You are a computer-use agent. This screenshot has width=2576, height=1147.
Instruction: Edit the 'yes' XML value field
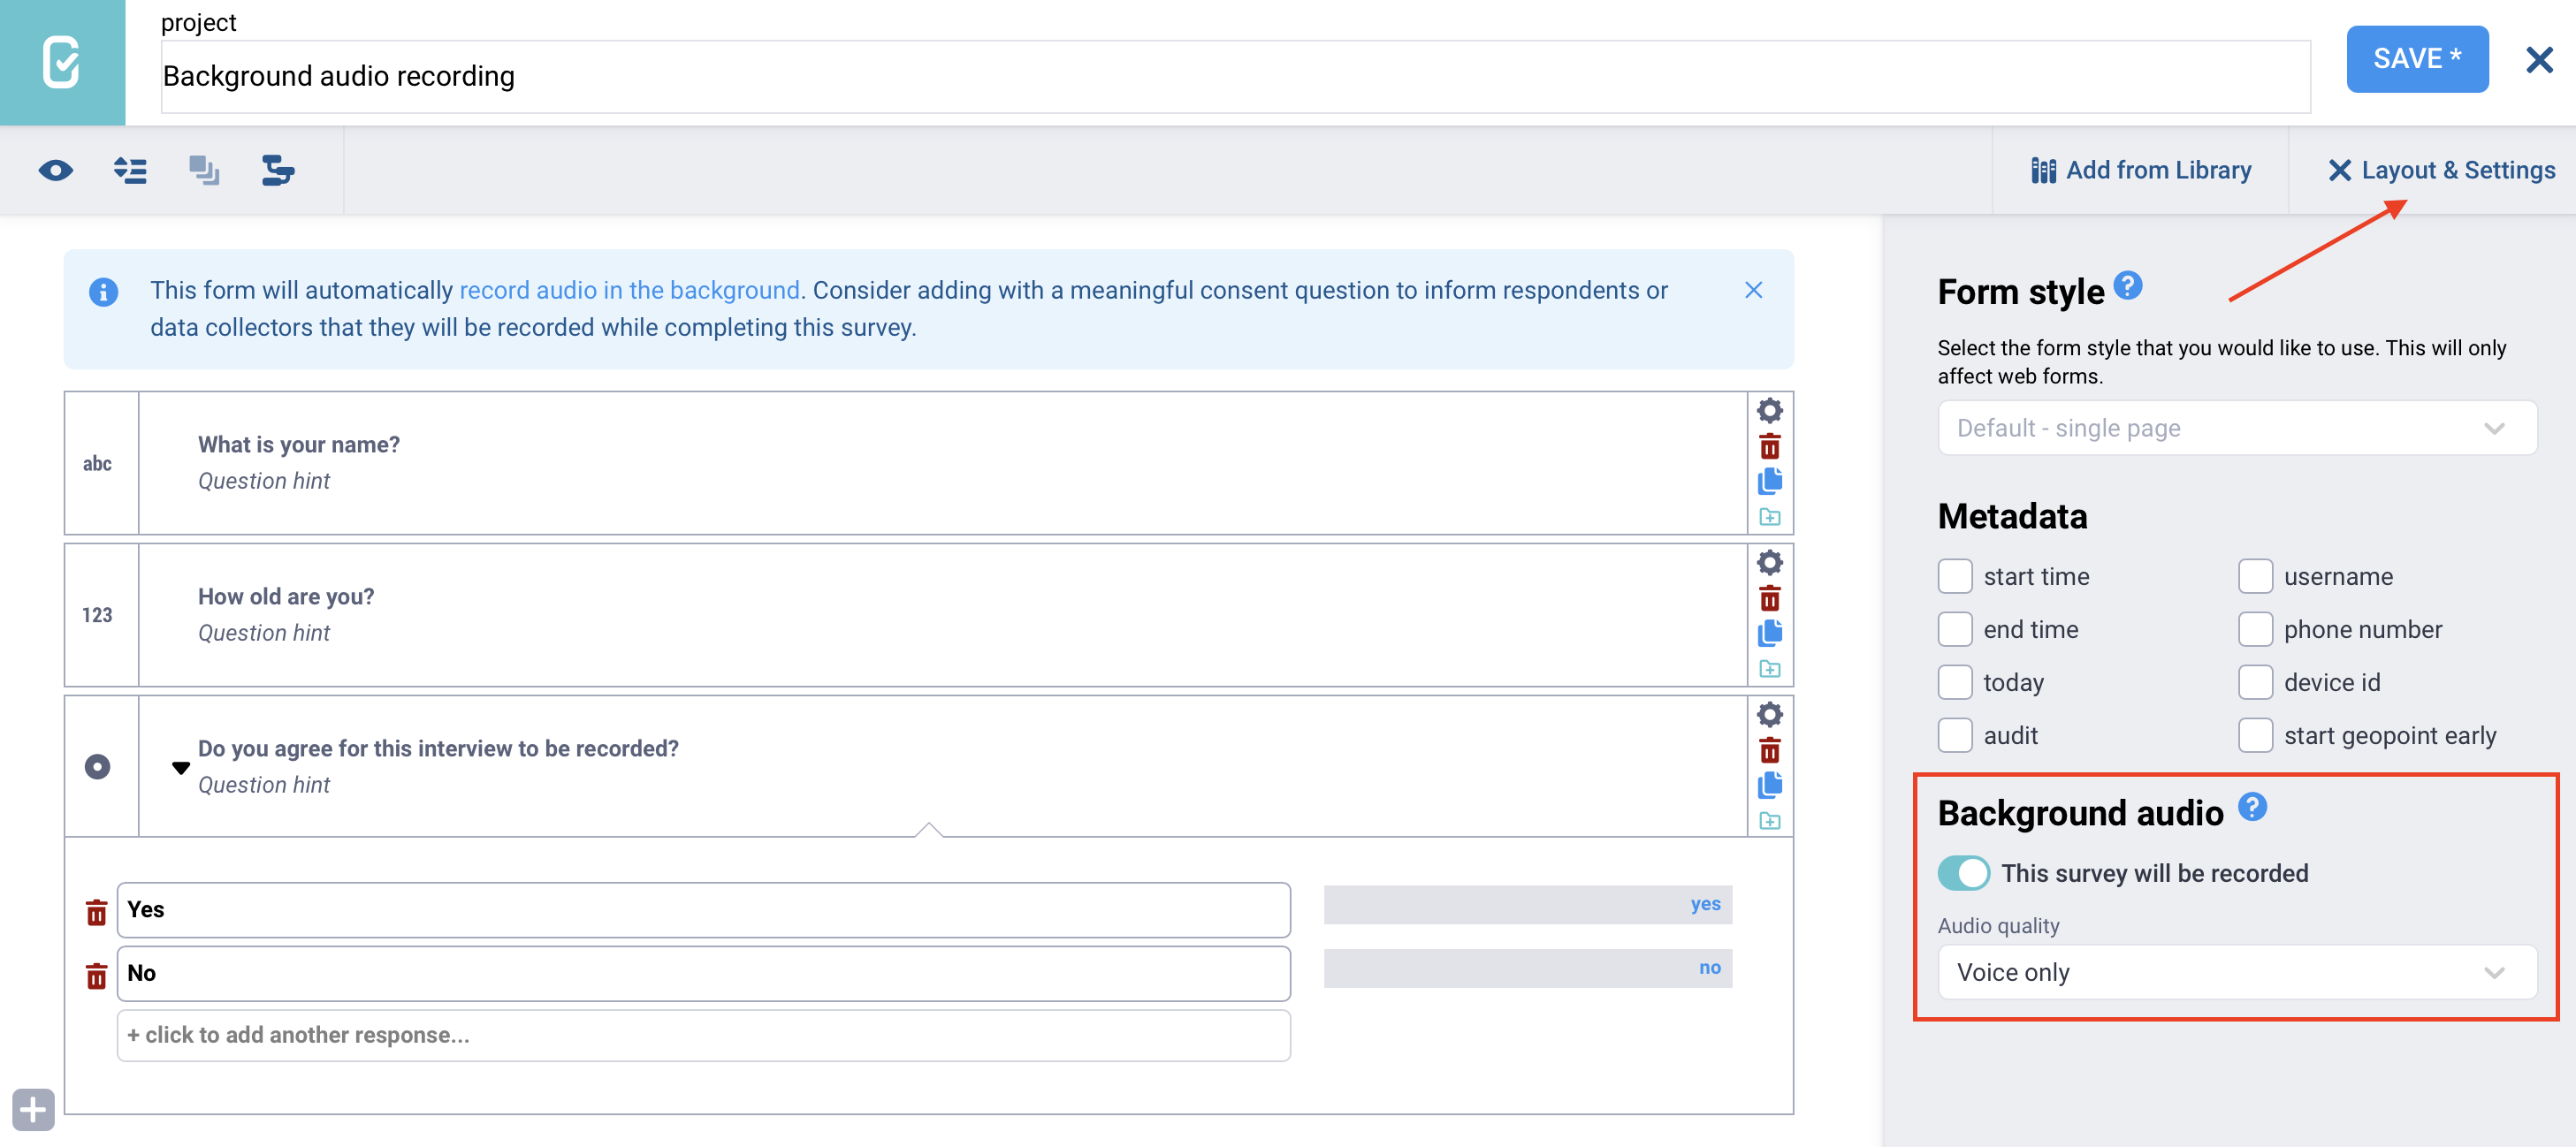[1527, 905]
